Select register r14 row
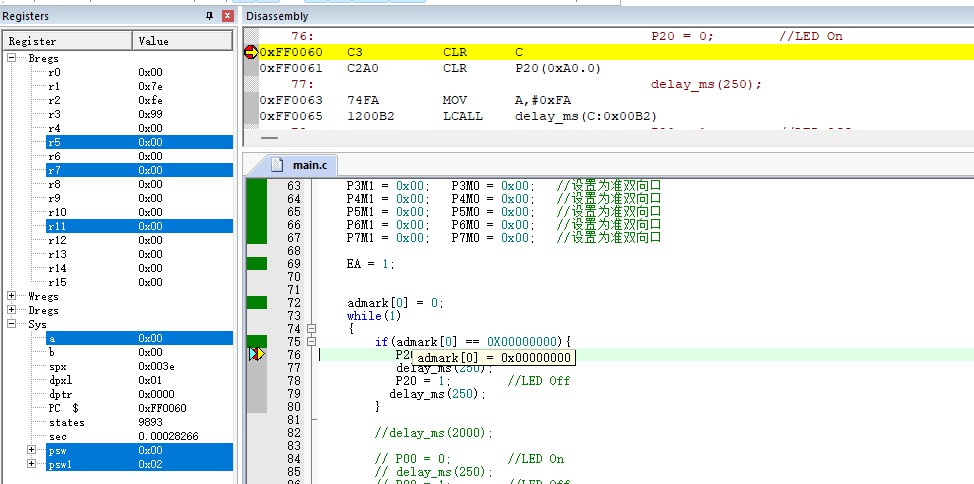The height and width of the screenshot is (484, 974). [x=139, y=268]
